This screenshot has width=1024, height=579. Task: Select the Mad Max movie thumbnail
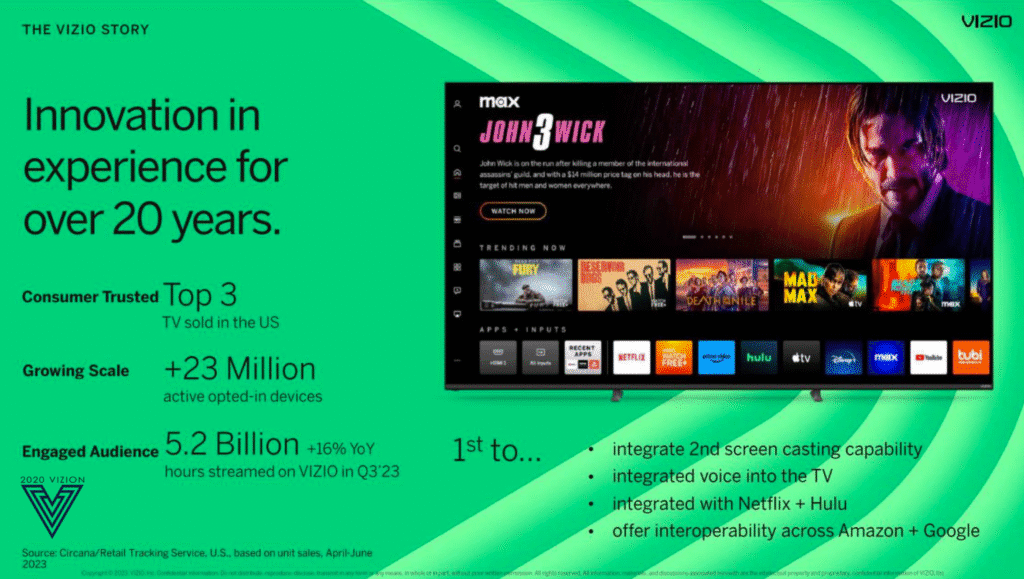[x=818, y=285]
